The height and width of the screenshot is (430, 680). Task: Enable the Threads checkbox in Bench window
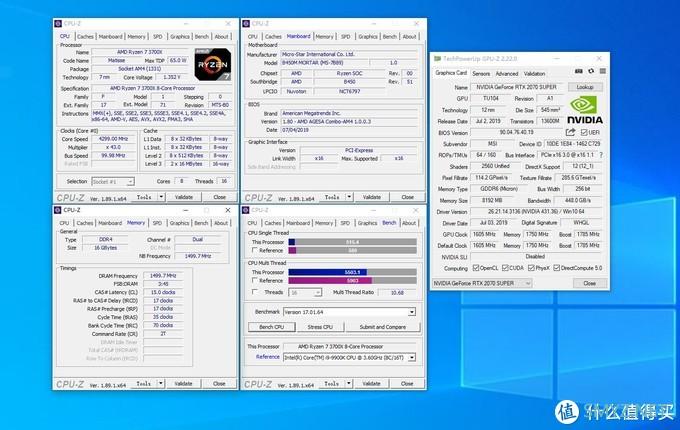[x=255, y=292]
